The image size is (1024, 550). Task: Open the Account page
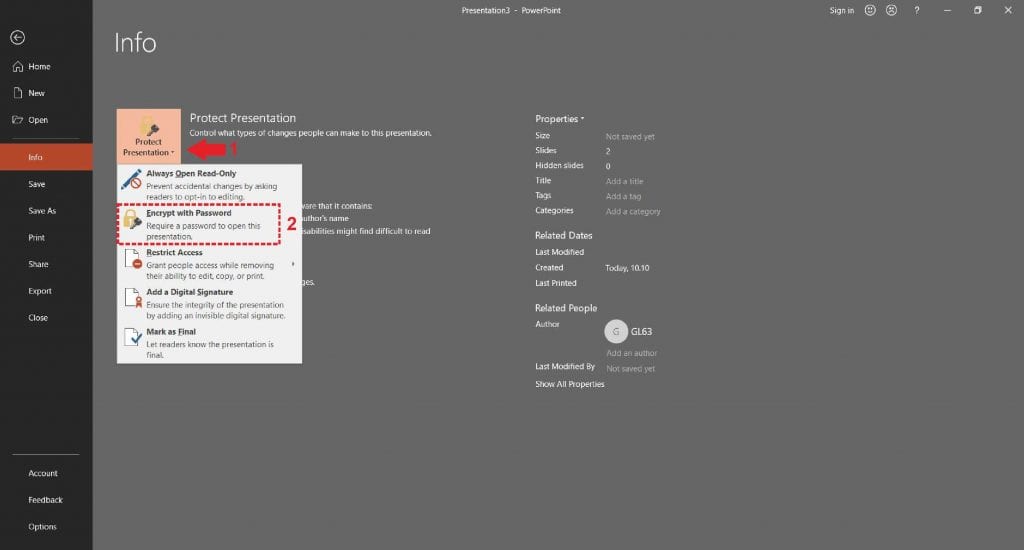[46, 473]
